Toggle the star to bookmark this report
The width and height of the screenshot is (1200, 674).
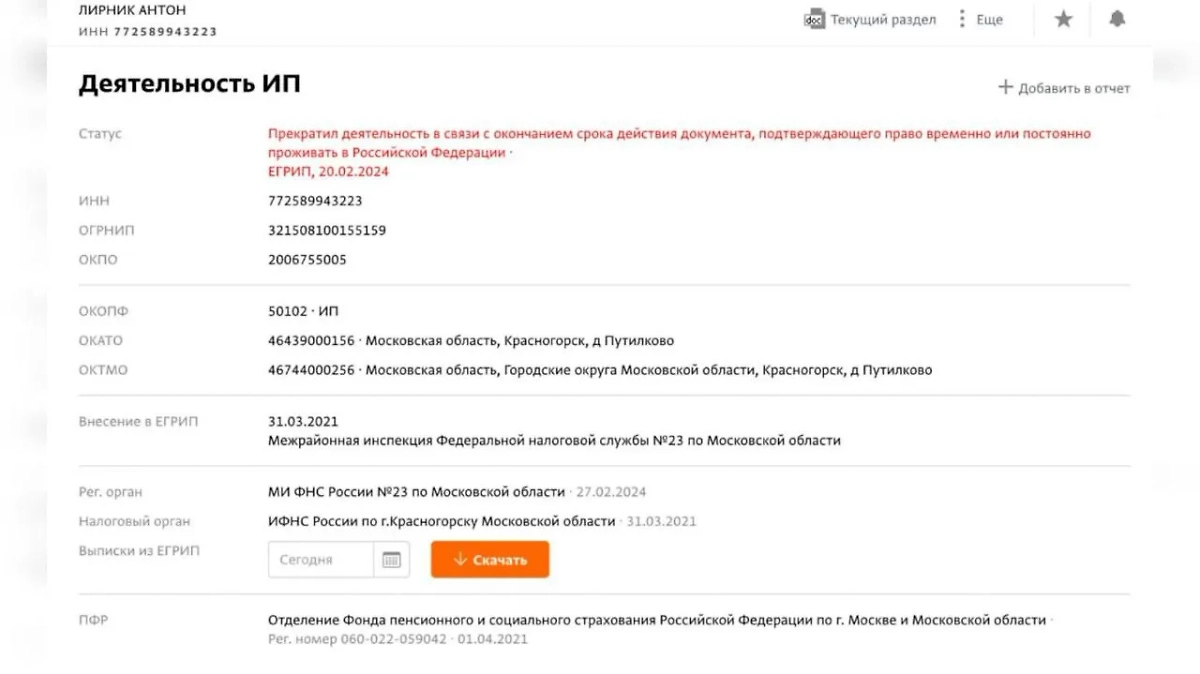tap(1063, 18)
